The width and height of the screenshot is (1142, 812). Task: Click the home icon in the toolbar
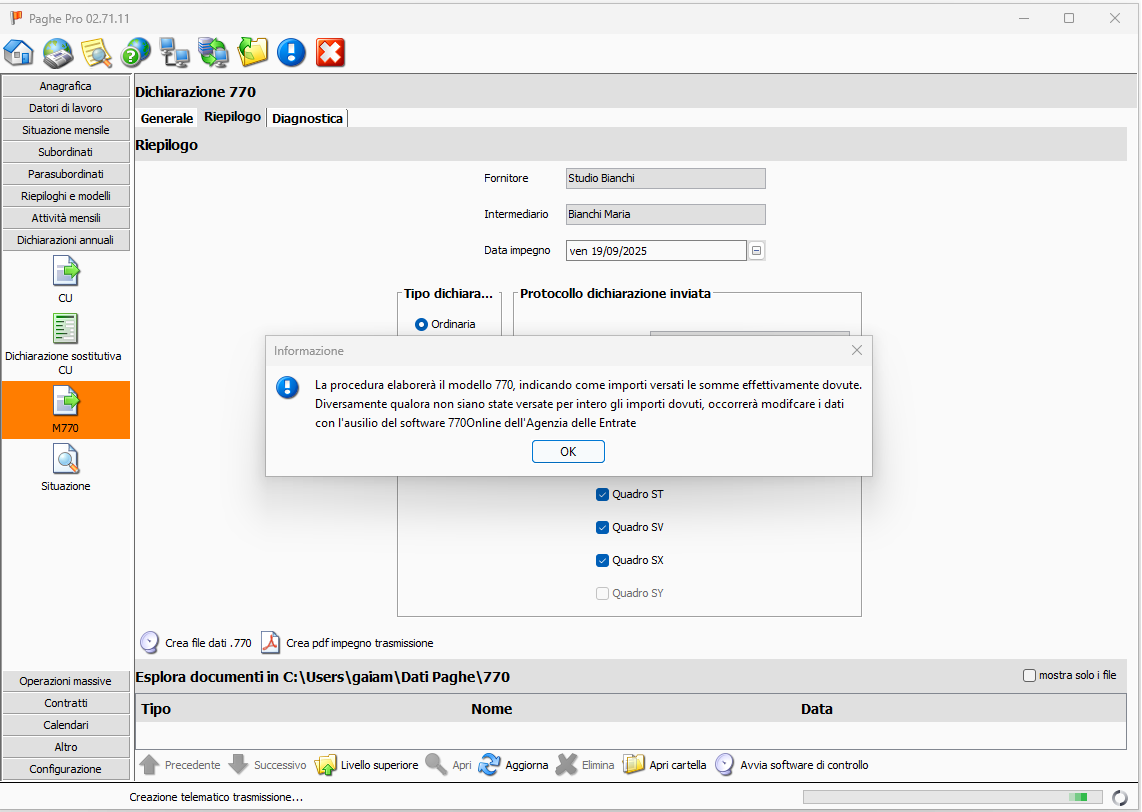(x=19, y=52)
